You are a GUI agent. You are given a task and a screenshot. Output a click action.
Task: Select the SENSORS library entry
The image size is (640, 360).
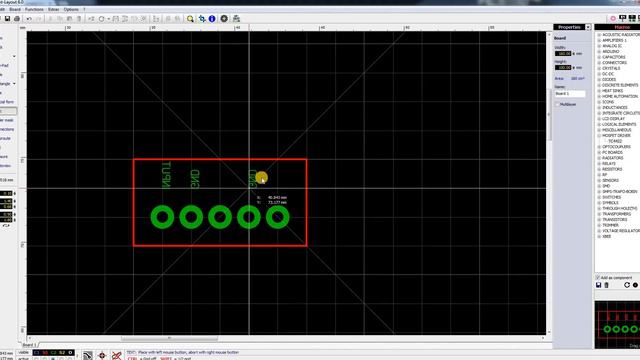point(611,180)
